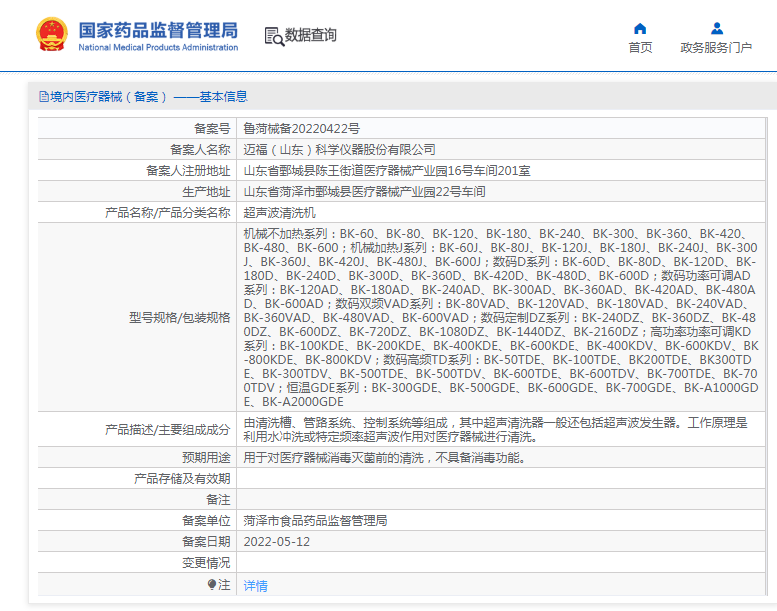Click the 变更情况 row label

[206, 562]
